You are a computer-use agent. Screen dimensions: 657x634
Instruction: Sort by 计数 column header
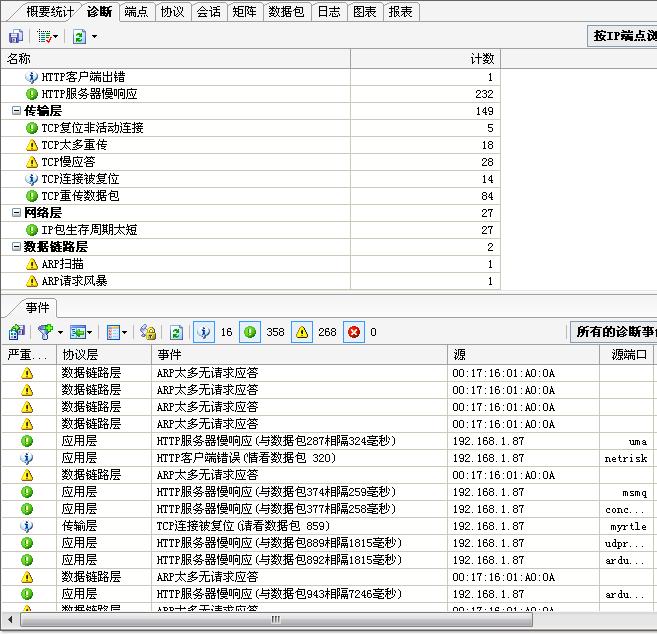[x=425, y=59]
